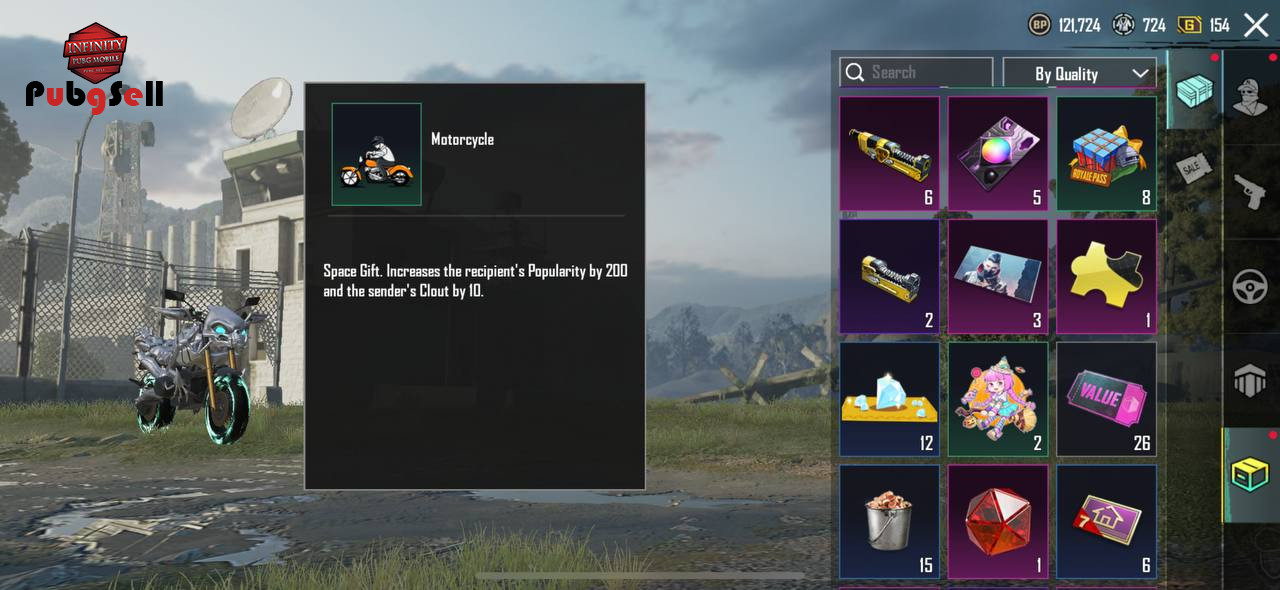Select the red gem item
Image resolution: width=1280 pixels, height=590 pixels.
998,522
